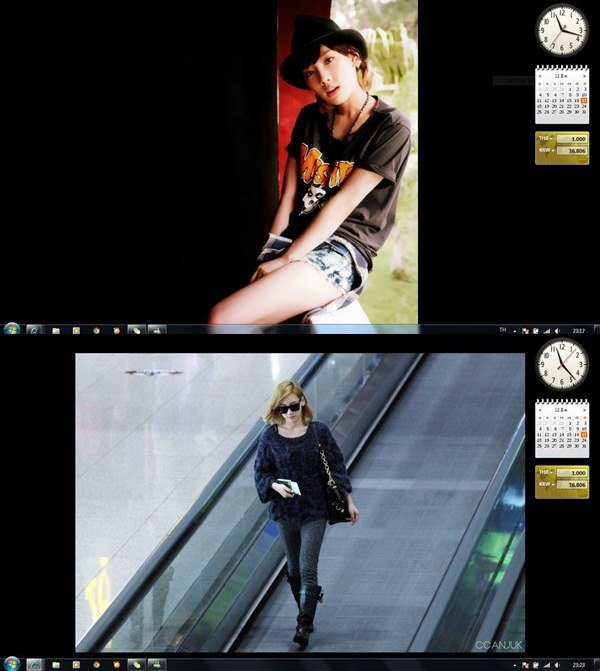This screenshot has height=671, width=600.
Task: Click Show desktop button beside the 23:17 clock
Action: pos(597,330)
